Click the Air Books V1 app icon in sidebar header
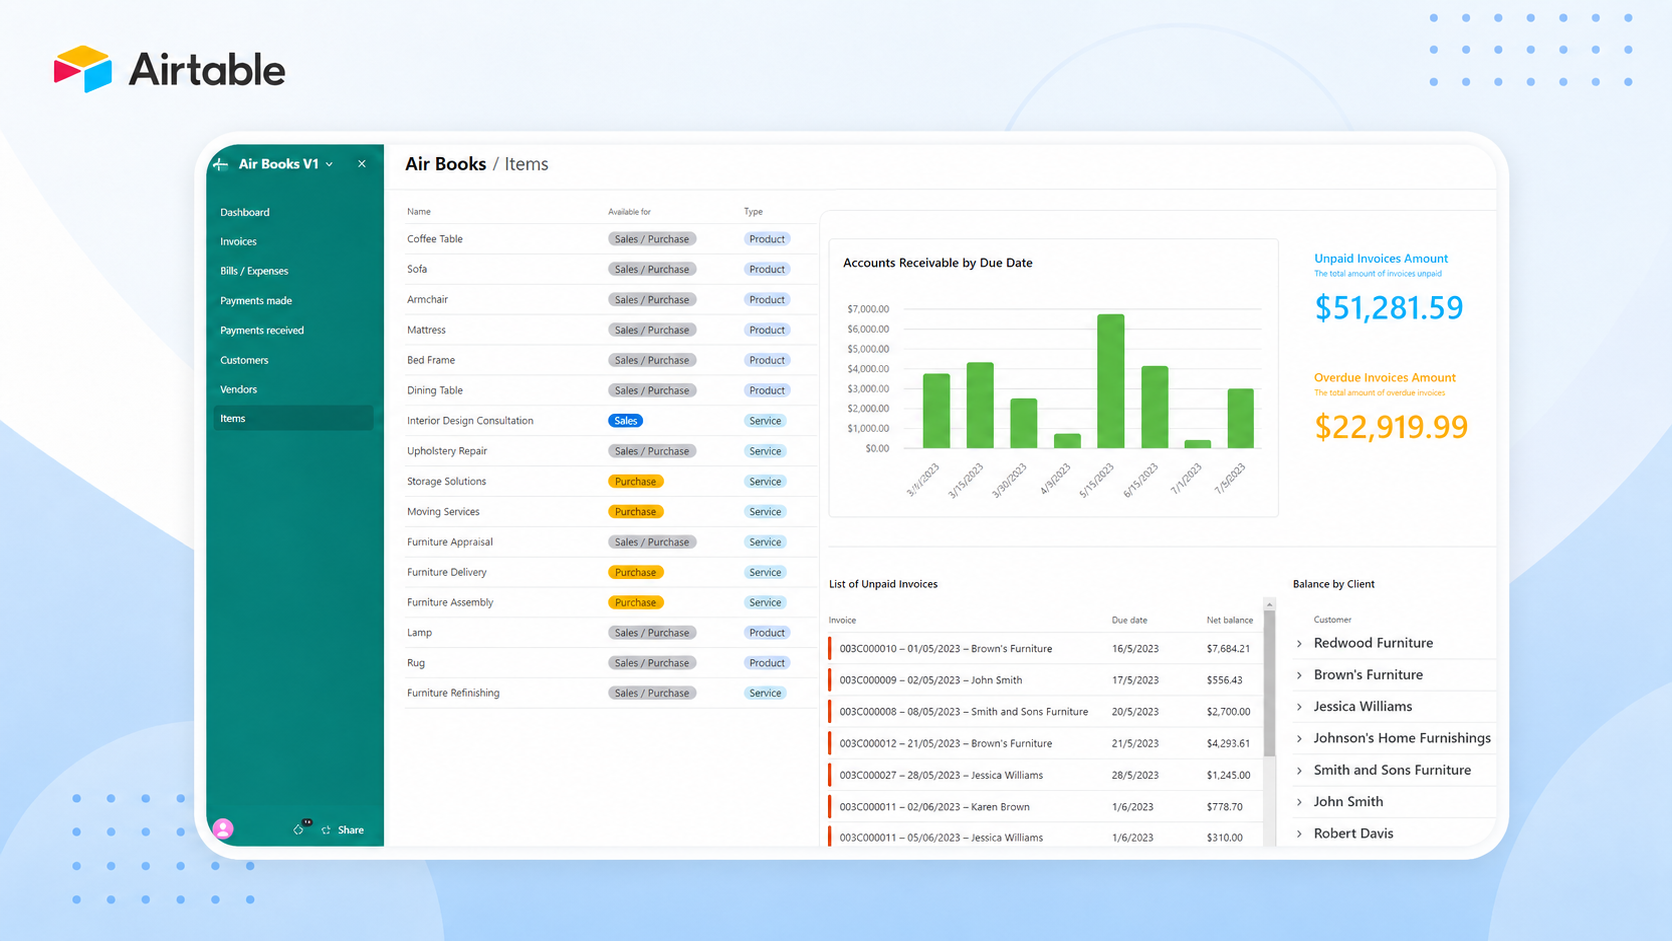The width and height of the screenshot is (1672, 941). pos(221,164)
